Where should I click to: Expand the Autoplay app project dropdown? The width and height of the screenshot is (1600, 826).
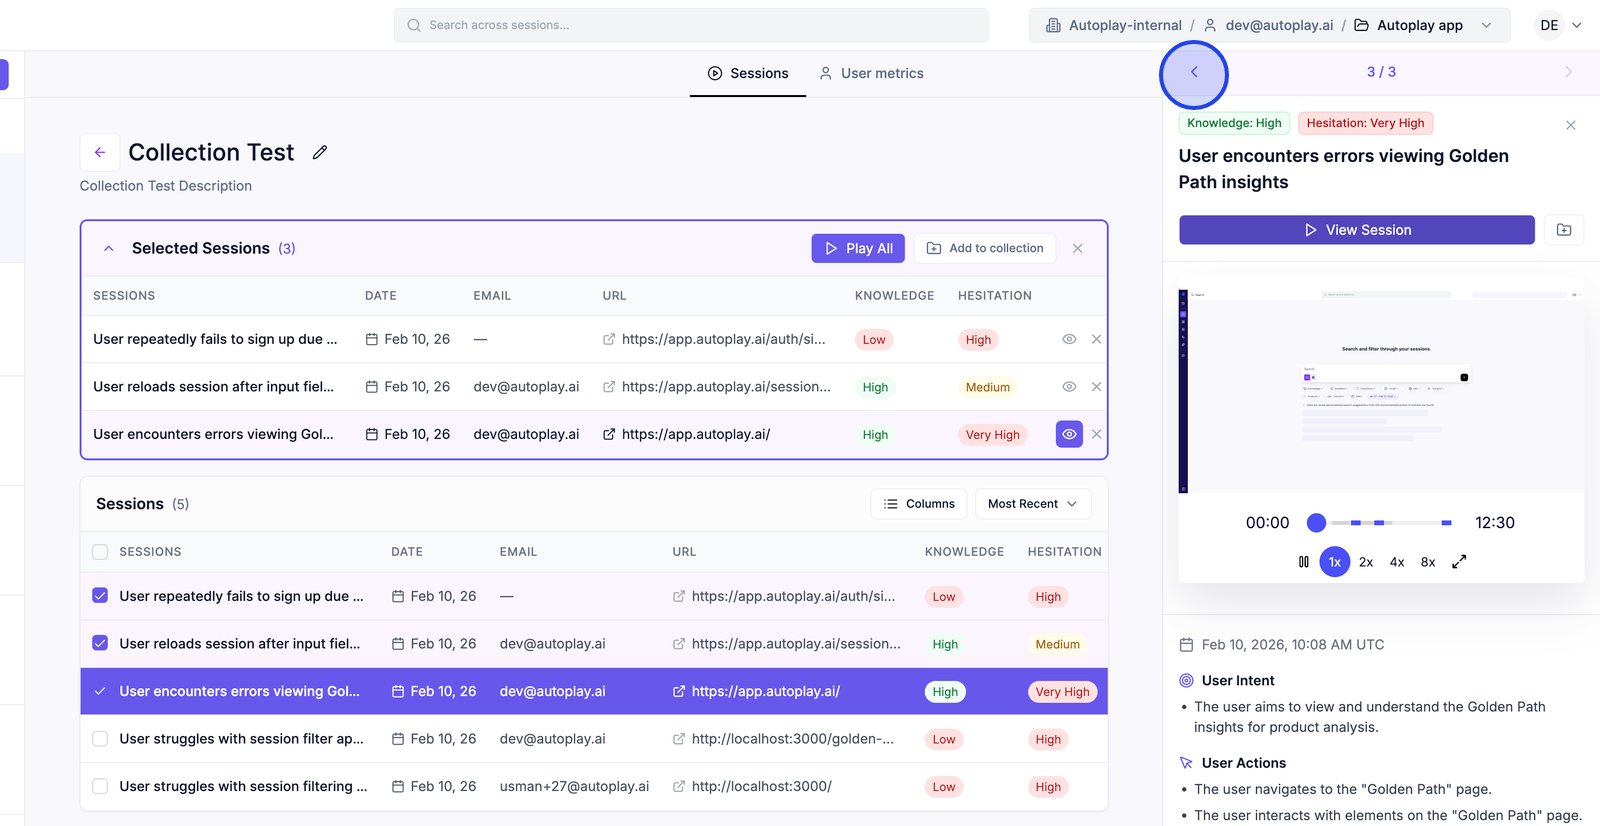[x=1486, y=25]
